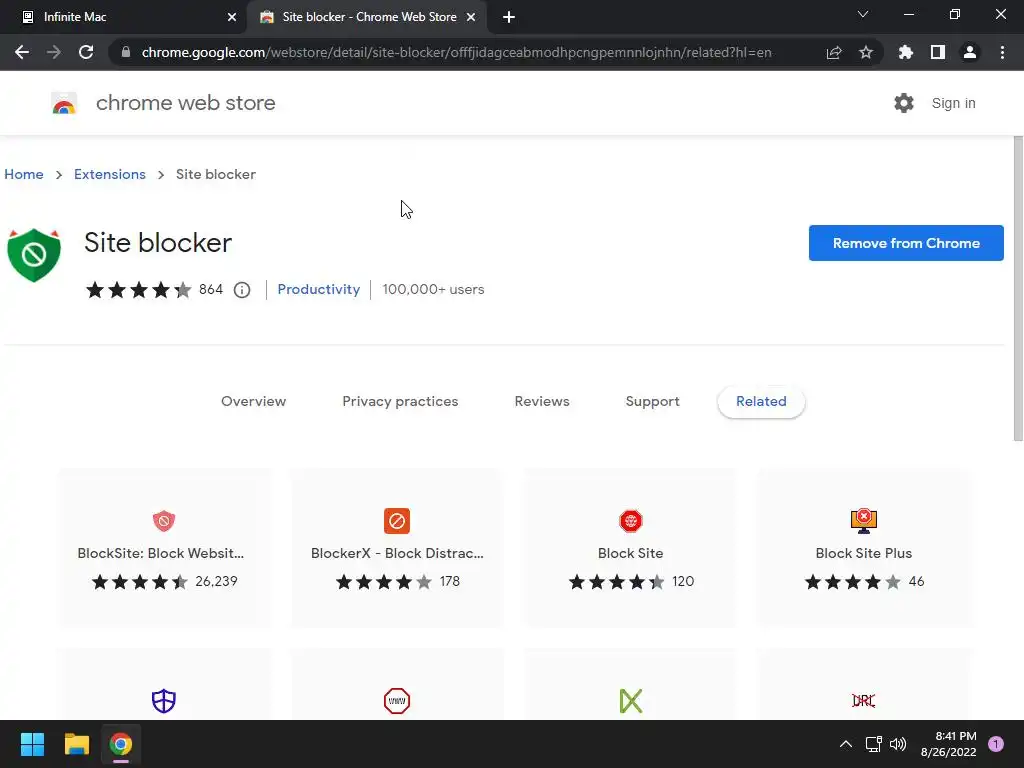This screenshot has height=768, width=1024.
Task: Open File Explorer from the taskbar
Action: [76, 744]
